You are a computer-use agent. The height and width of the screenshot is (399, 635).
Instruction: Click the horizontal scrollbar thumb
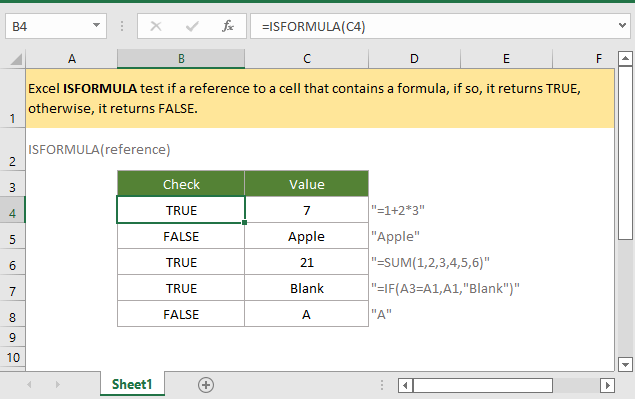(x=483, y=385)
